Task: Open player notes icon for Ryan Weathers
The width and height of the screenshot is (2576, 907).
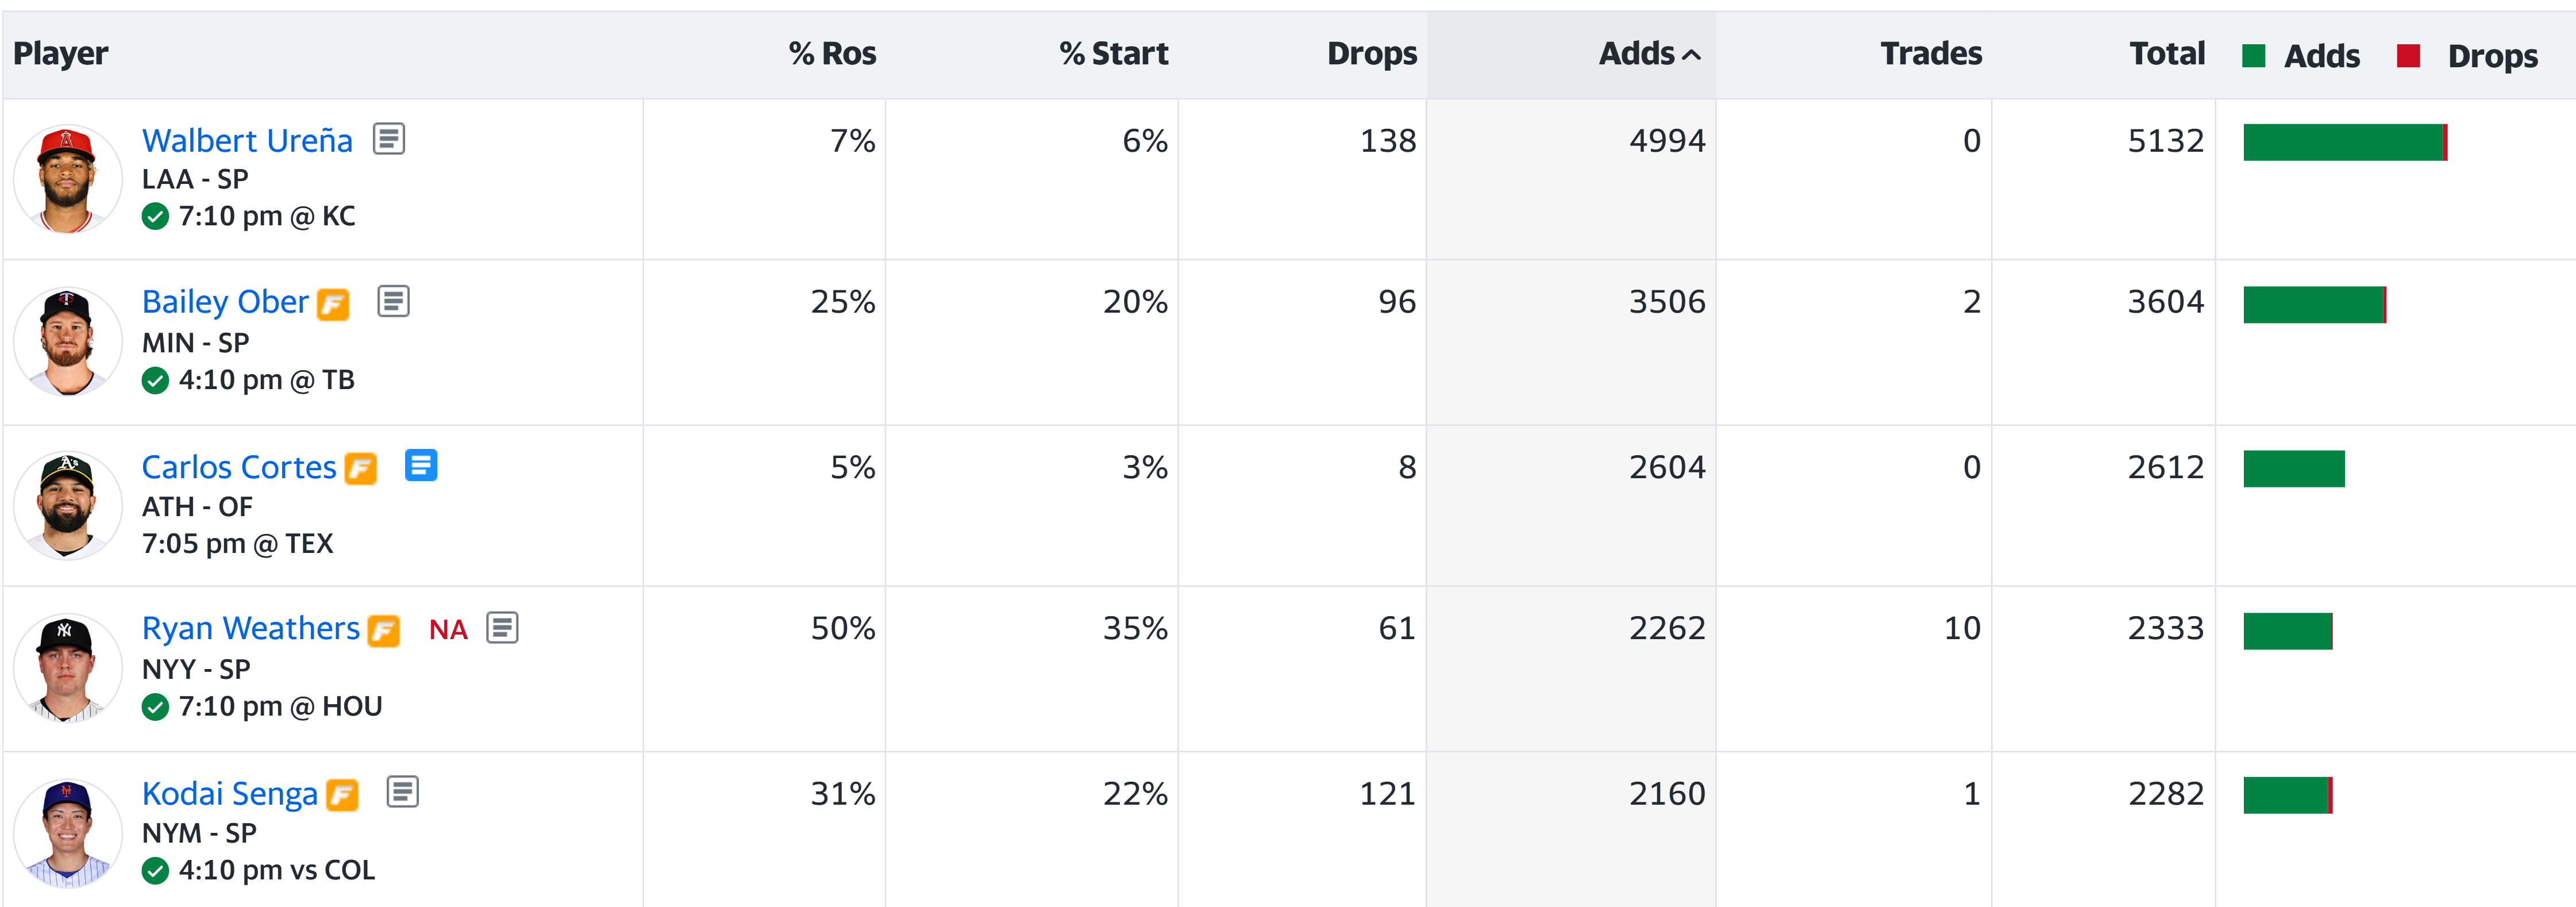Action: [502, 628]
